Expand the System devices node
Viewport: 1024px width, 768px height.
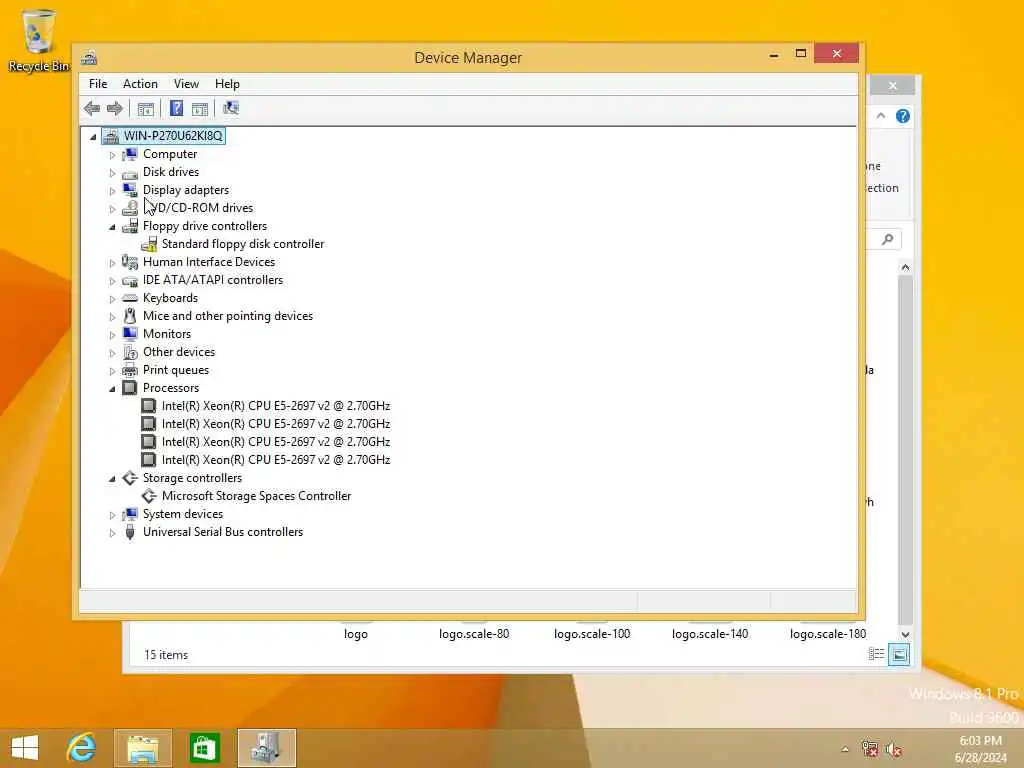(x=112, y=515)
